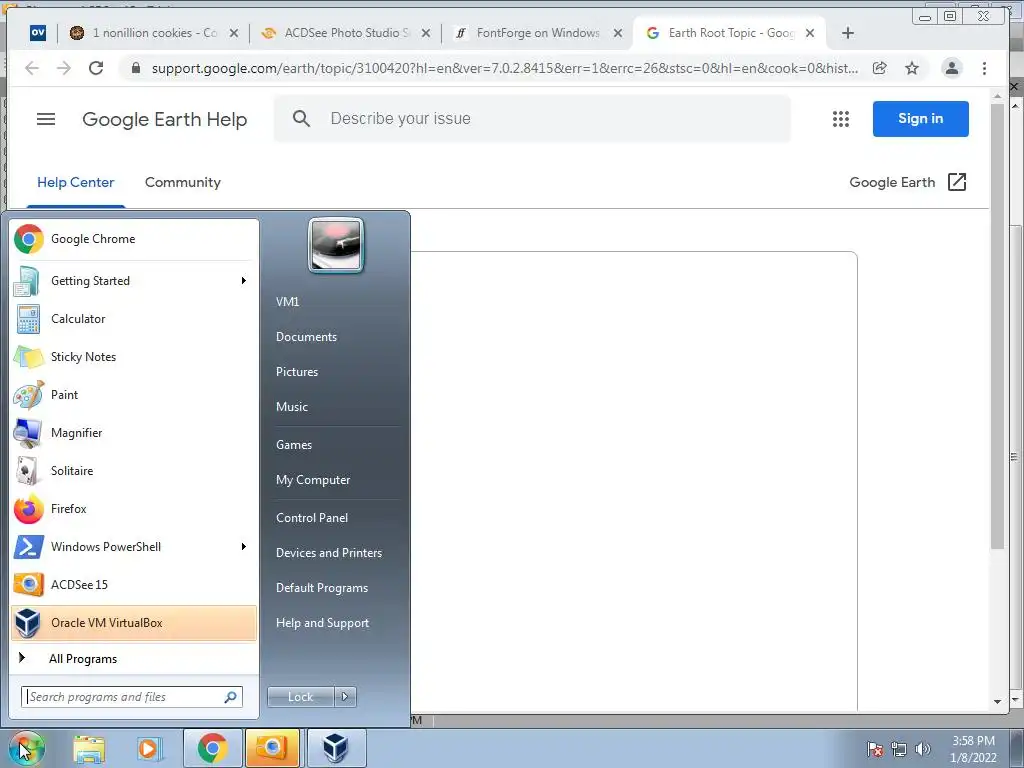Open File Explorer from the taskbar
Image resolution: width=1024 pixels, height=768 pixels.
click(89, 748)
